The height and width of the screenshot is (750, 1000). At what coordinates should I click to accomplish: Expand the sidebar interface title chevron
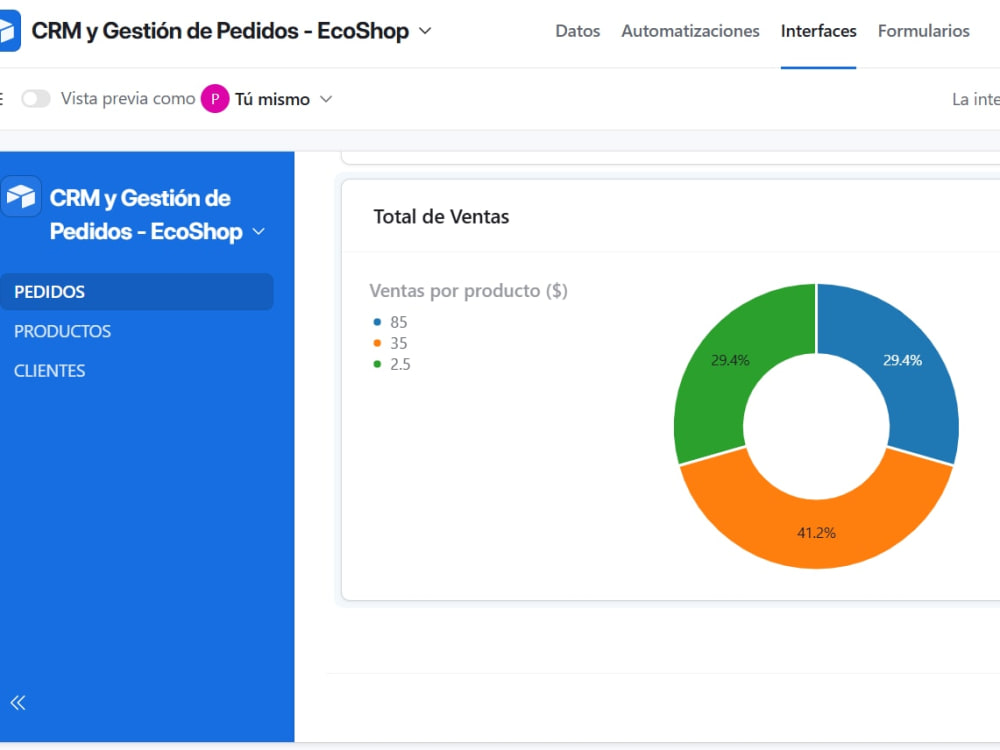click(259, 232)
